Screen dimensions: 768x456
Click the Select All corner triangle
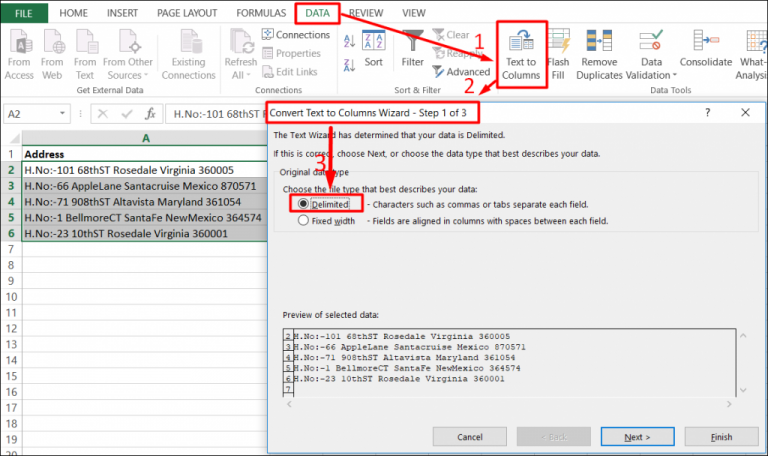(x=14, y=138)
